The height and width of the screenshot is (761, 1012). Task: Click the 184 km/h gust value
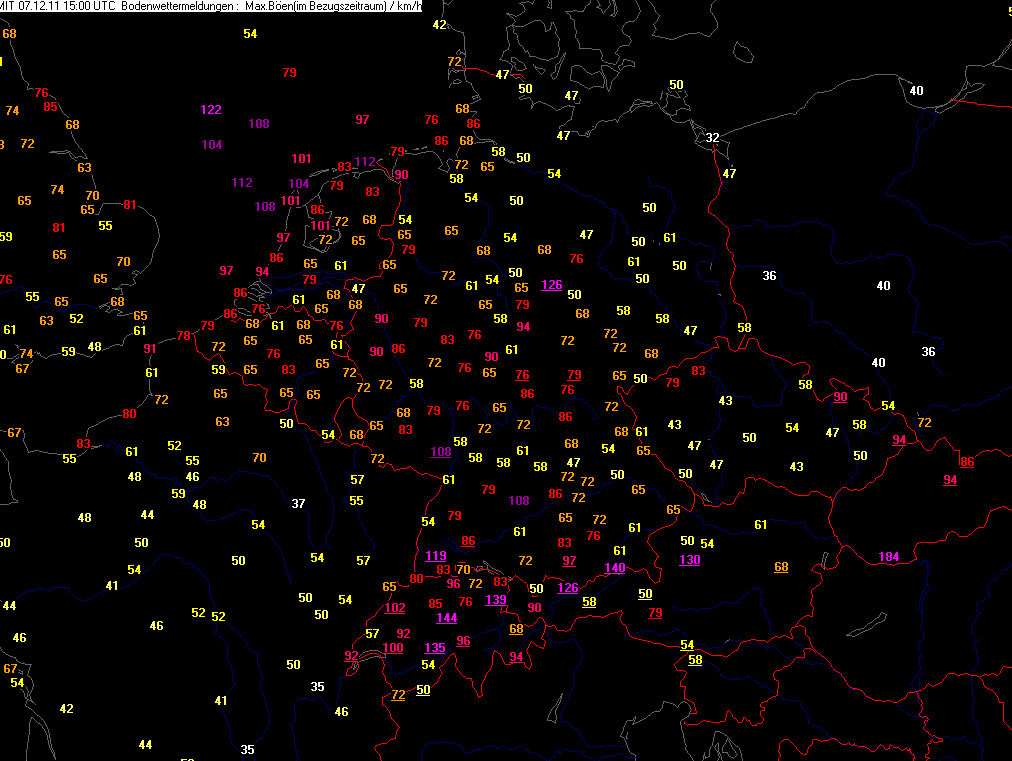point(888,557)
